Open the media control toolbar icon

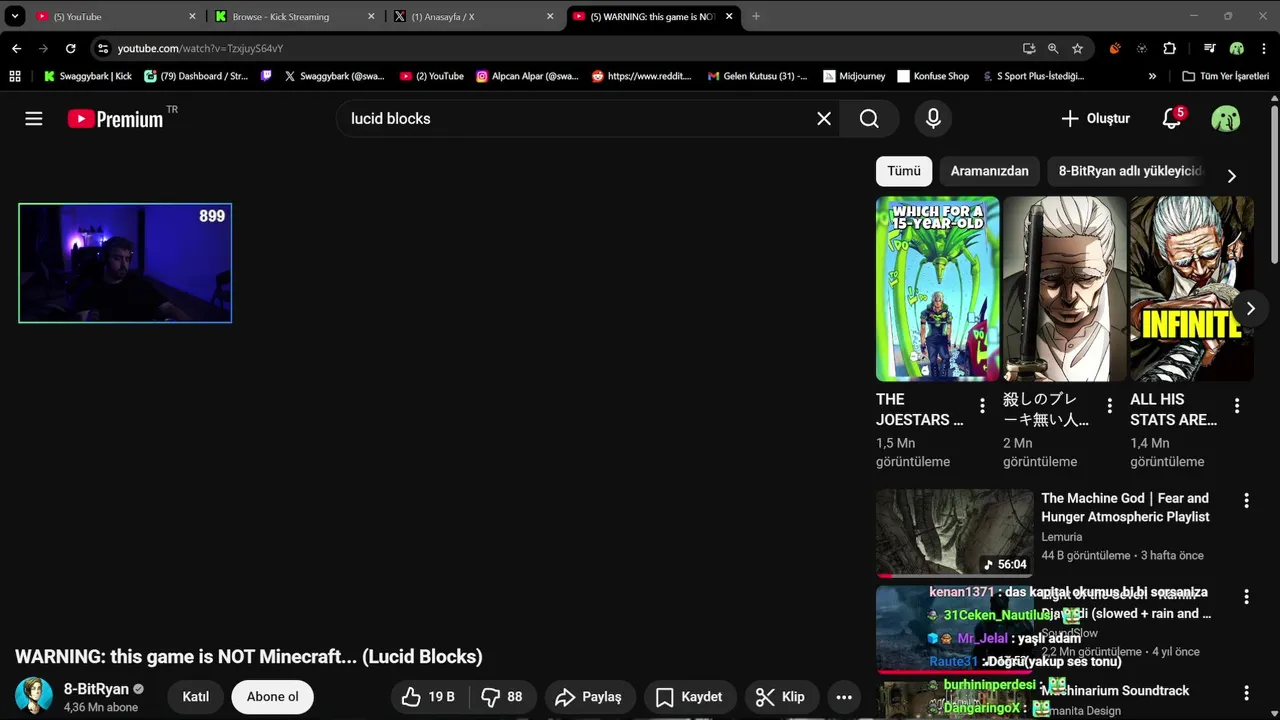1209,48
